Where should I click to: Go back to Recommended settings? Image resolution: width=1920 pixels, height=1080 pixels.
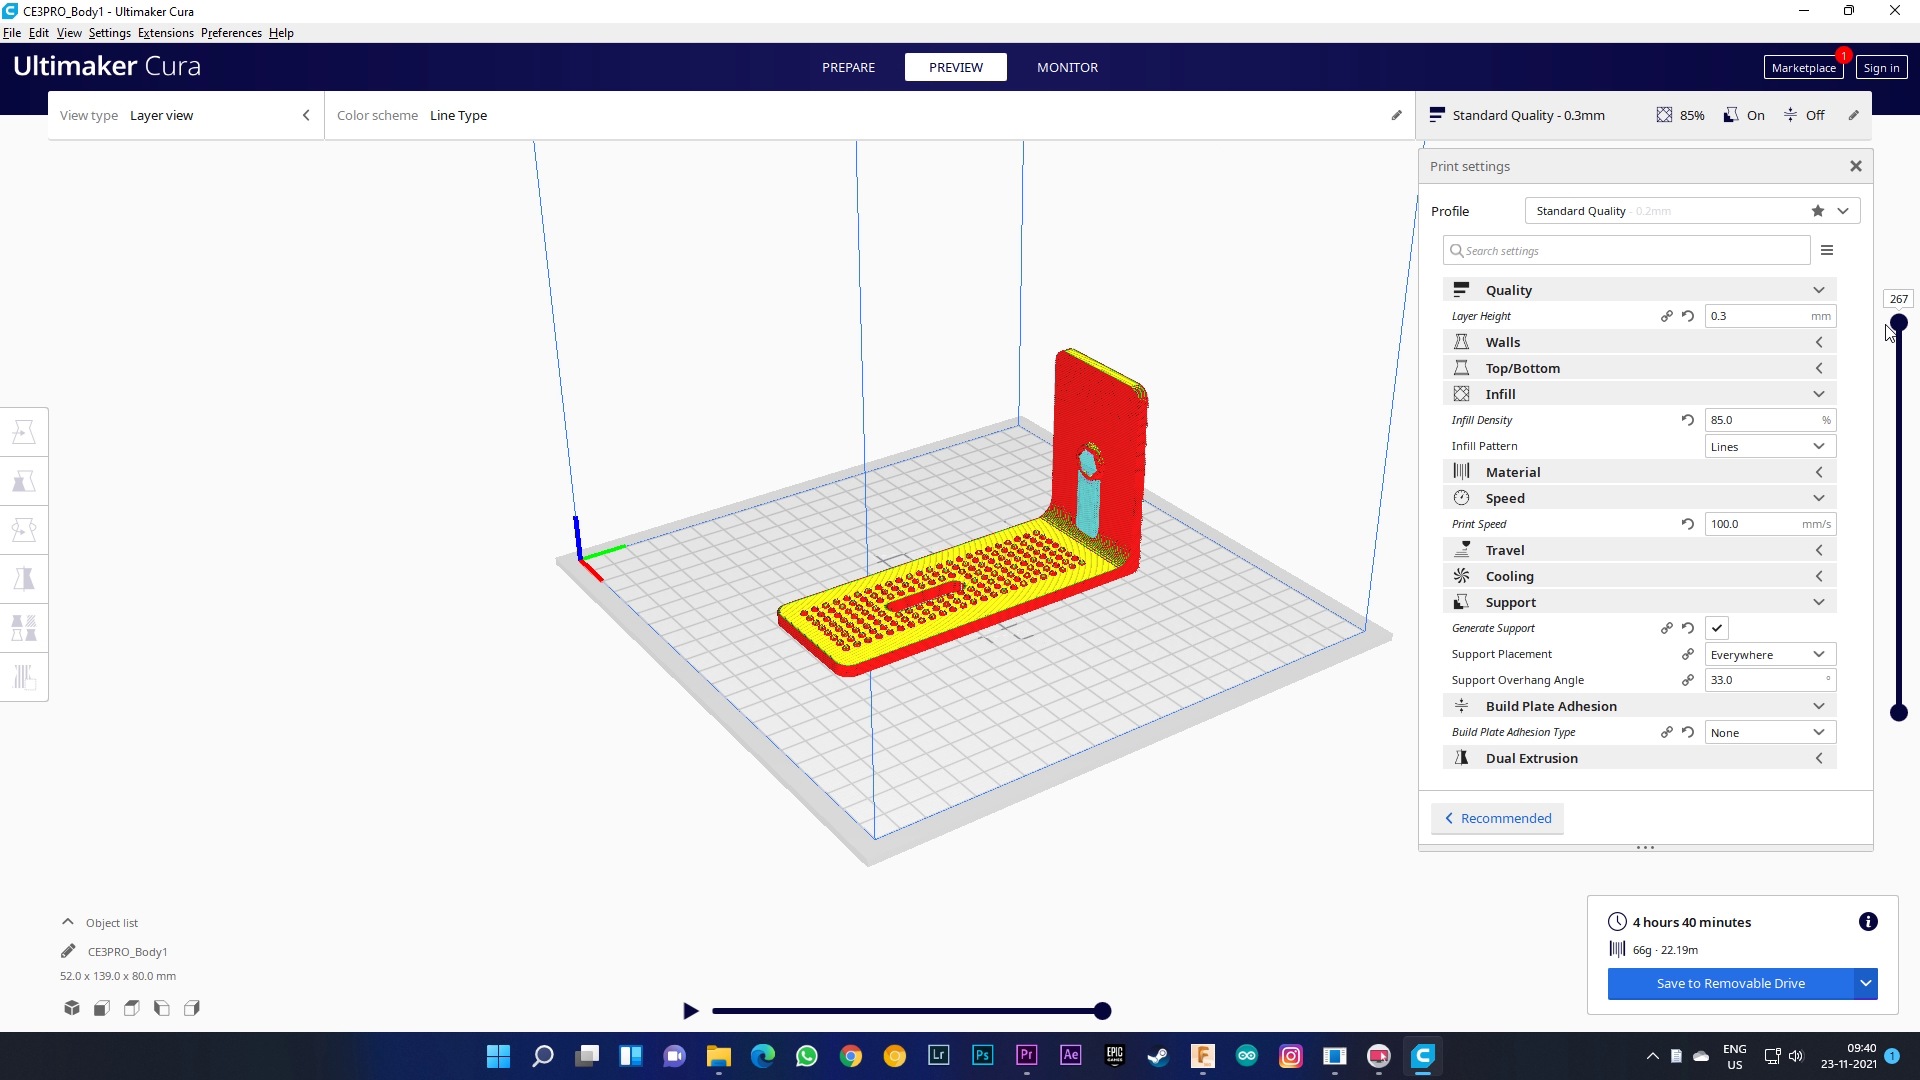(1497, 818)
